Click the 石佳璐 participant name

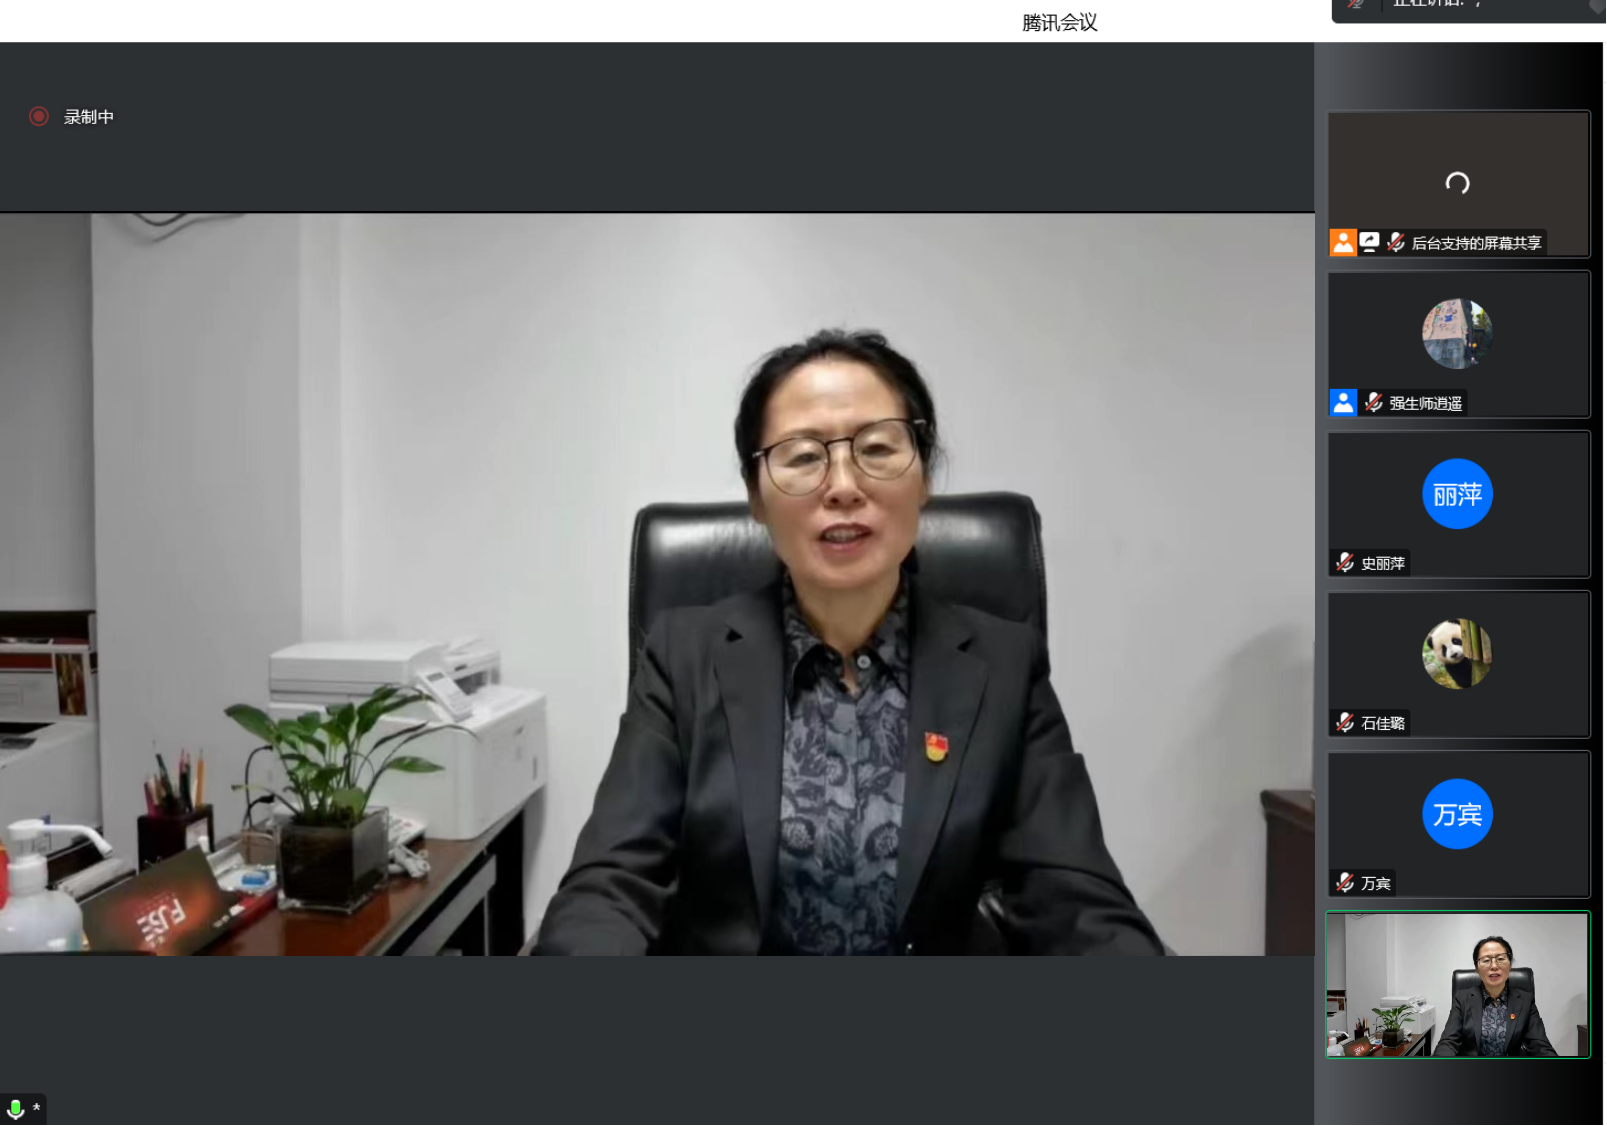pos(1383,723)
